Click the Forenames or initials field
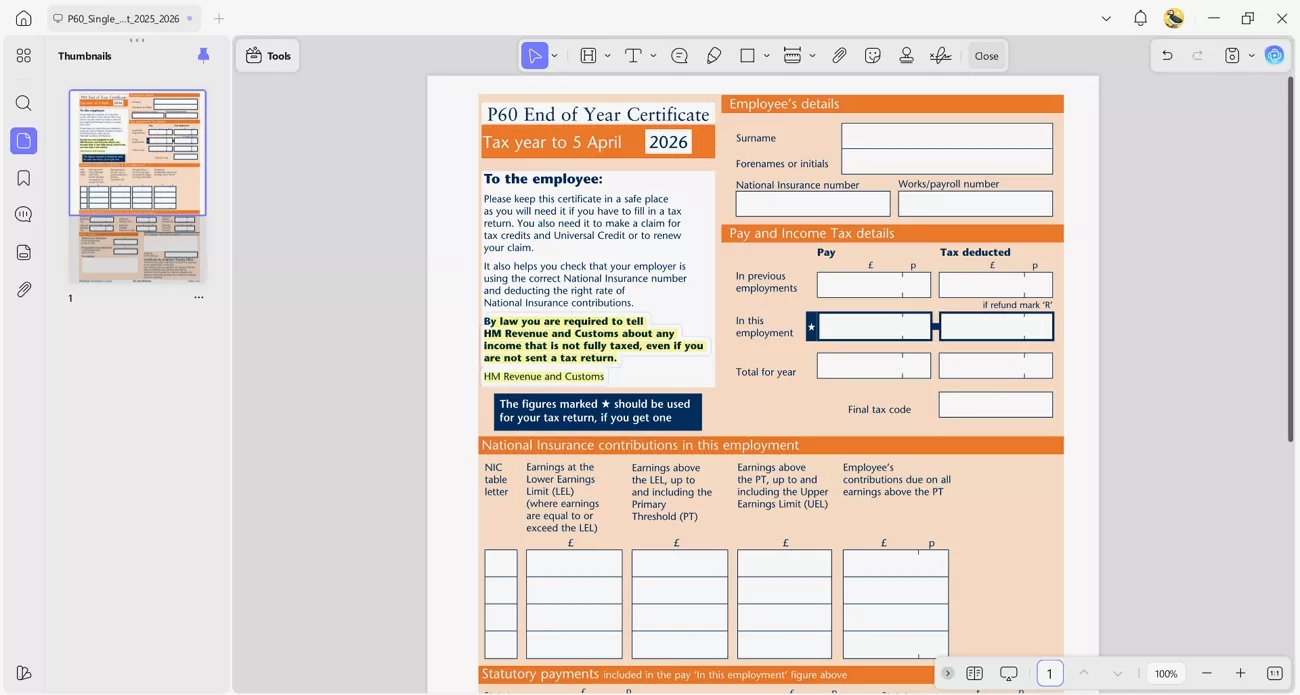The image size is (1300, 695). [947, 161]
